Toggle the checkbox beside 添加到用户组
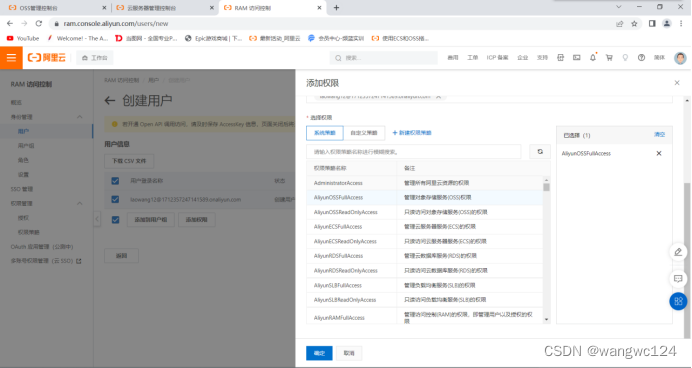The width and height of the screenshot is (692, 368). (x=115, y=219)
